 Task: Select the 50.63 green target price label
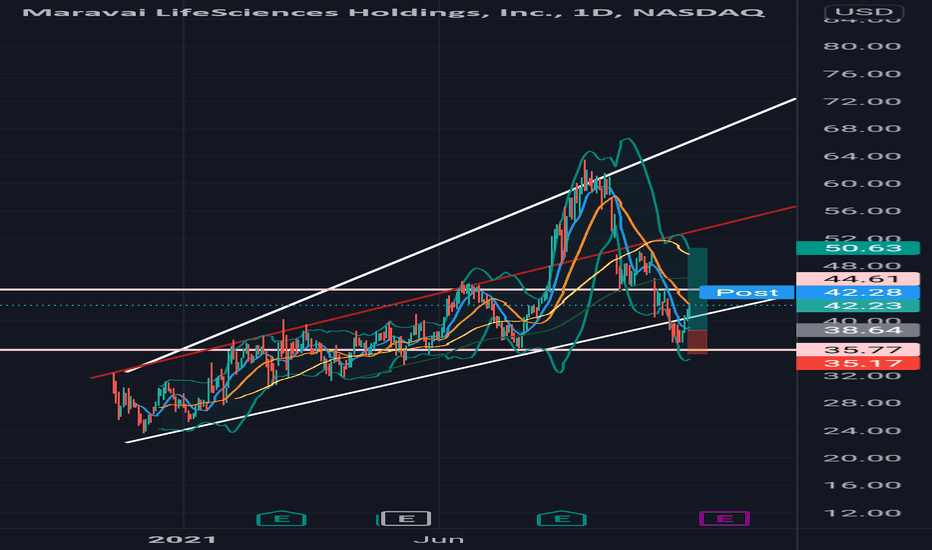[x=858, y=248]
